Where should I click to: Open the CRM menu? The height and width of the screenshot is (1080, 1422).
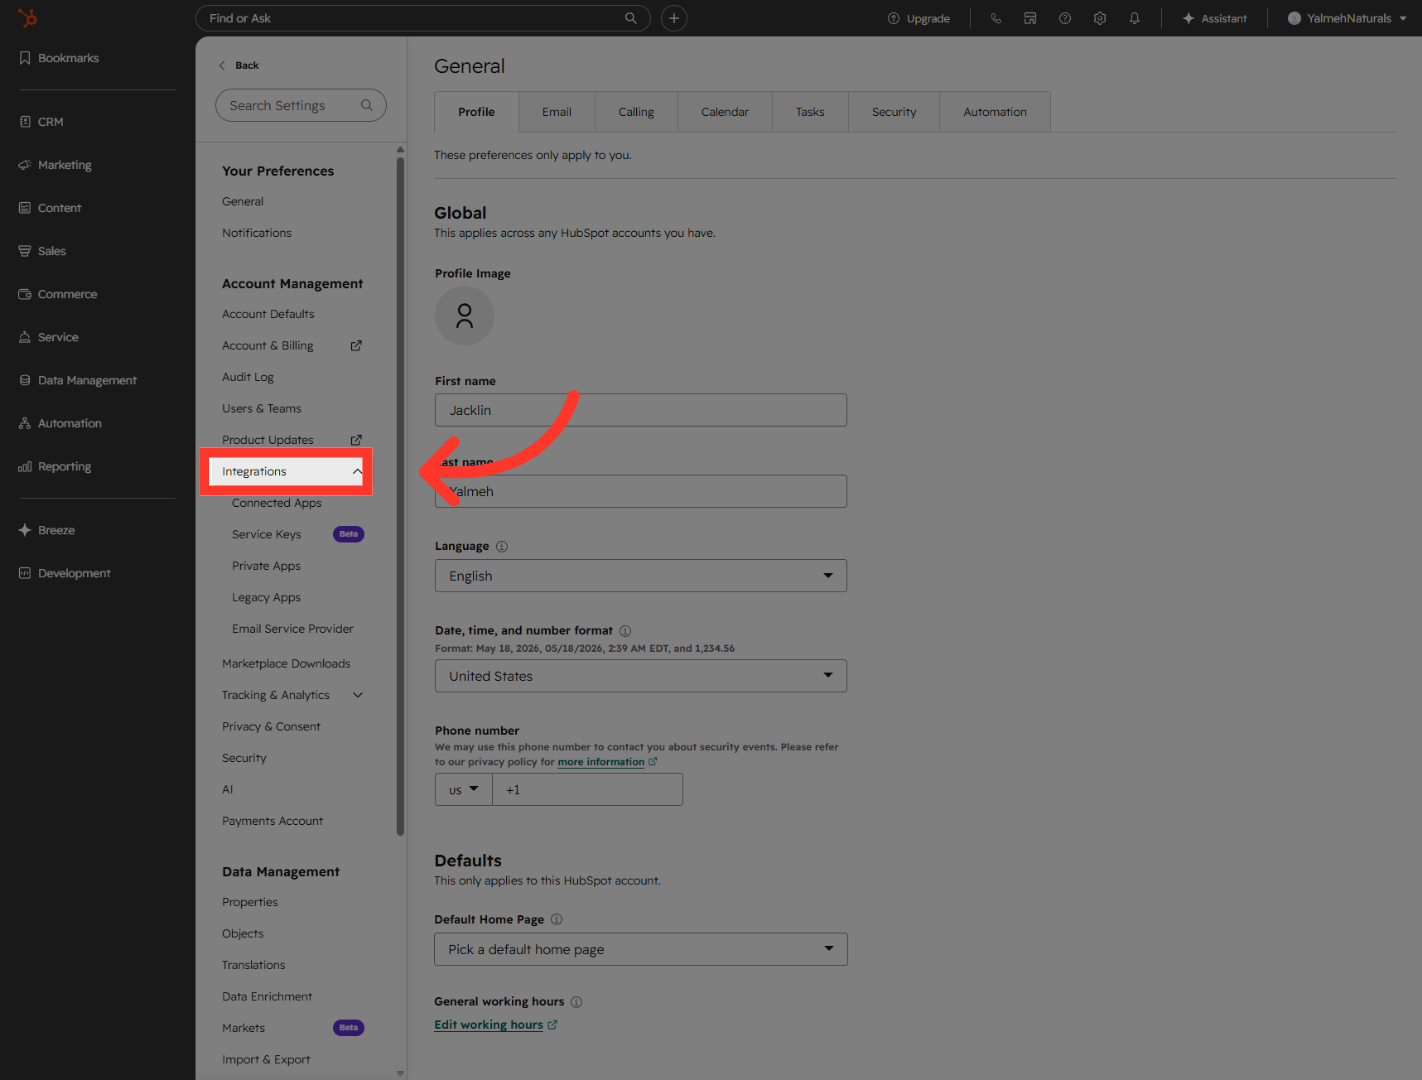tap(41, 122)
